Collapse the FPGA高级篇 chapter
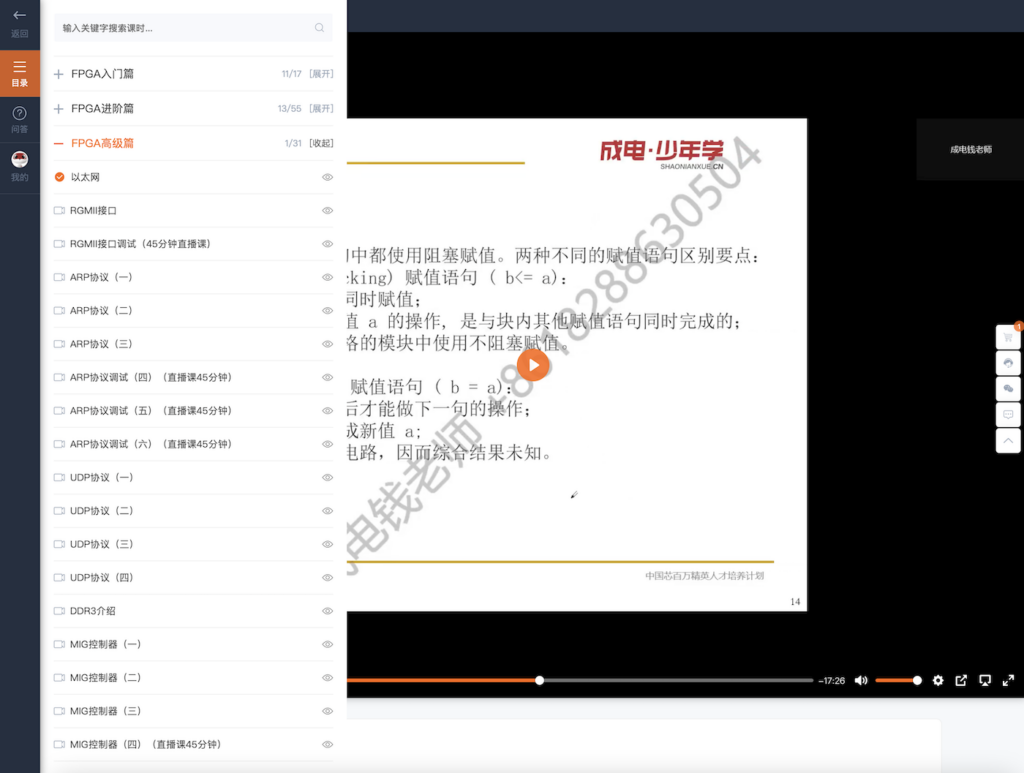 pyautogui.click(x=320, y=143)
